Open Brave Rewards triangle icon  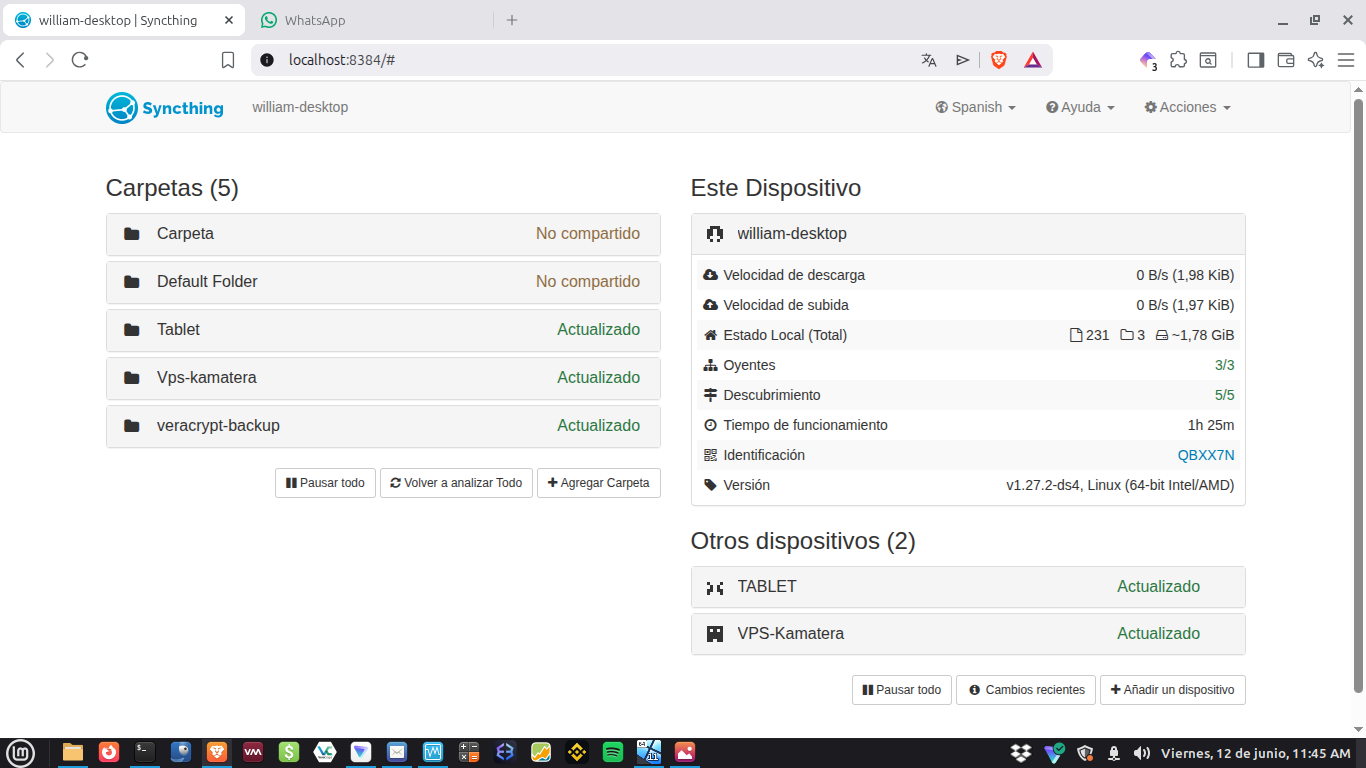coord(1033,60)
